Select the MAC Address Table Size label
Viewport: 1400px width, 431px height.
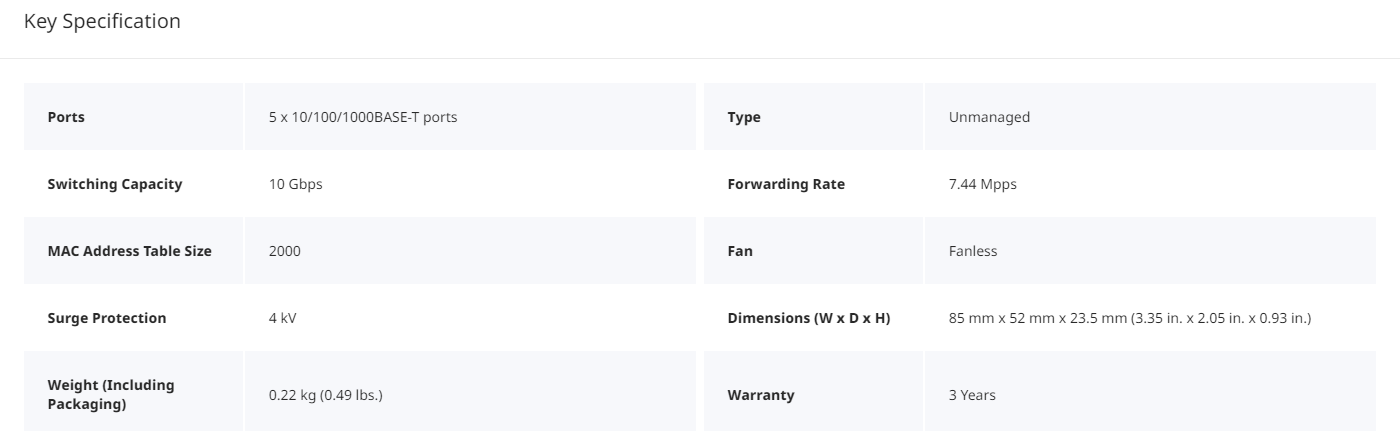tap(130, 251)
